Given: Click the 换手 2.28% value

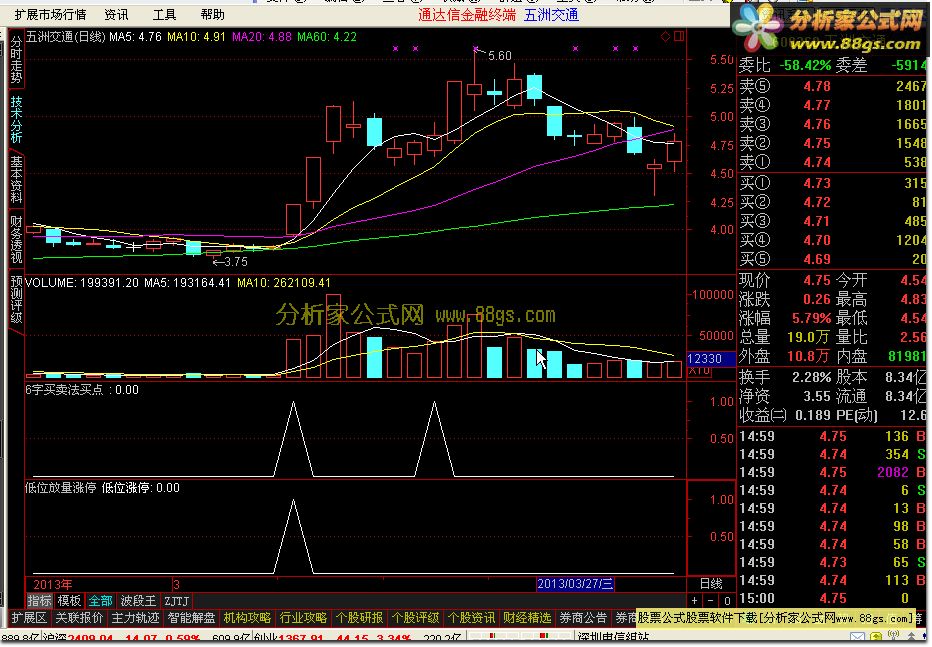Looking at the screenshot, I should pyautogui.click(x=811, y=377).
